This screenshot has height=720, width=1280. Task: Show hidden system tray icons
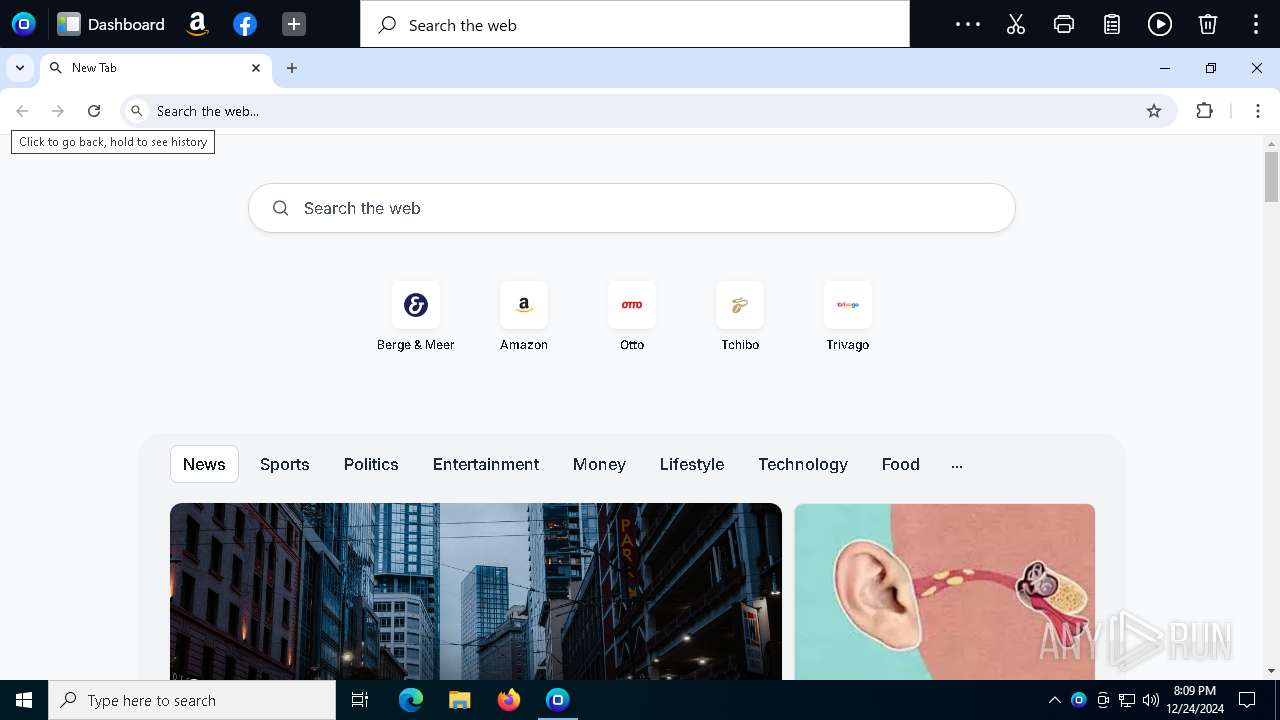coord(1054,700)
